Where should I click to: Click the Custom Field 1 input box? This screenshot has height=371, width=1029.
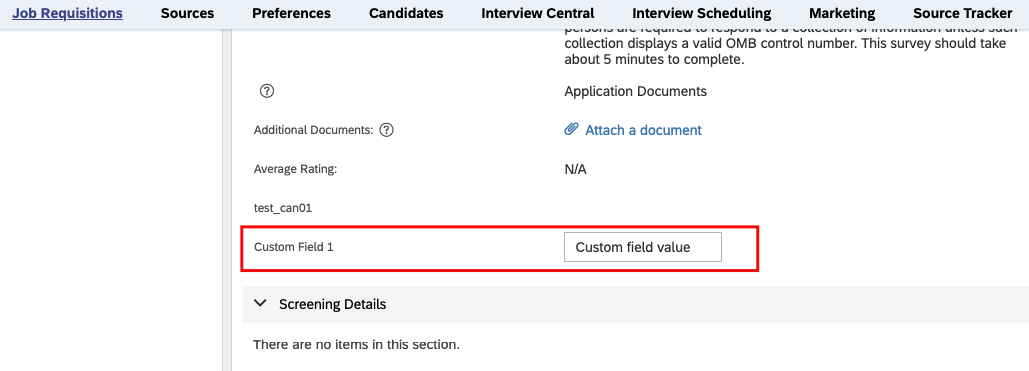(x=642, y=247)
